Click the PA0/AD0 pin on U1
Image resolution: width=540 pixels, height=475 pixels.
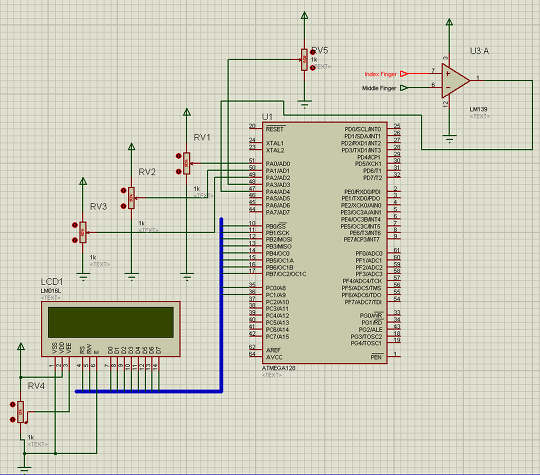tap(256, 163)
